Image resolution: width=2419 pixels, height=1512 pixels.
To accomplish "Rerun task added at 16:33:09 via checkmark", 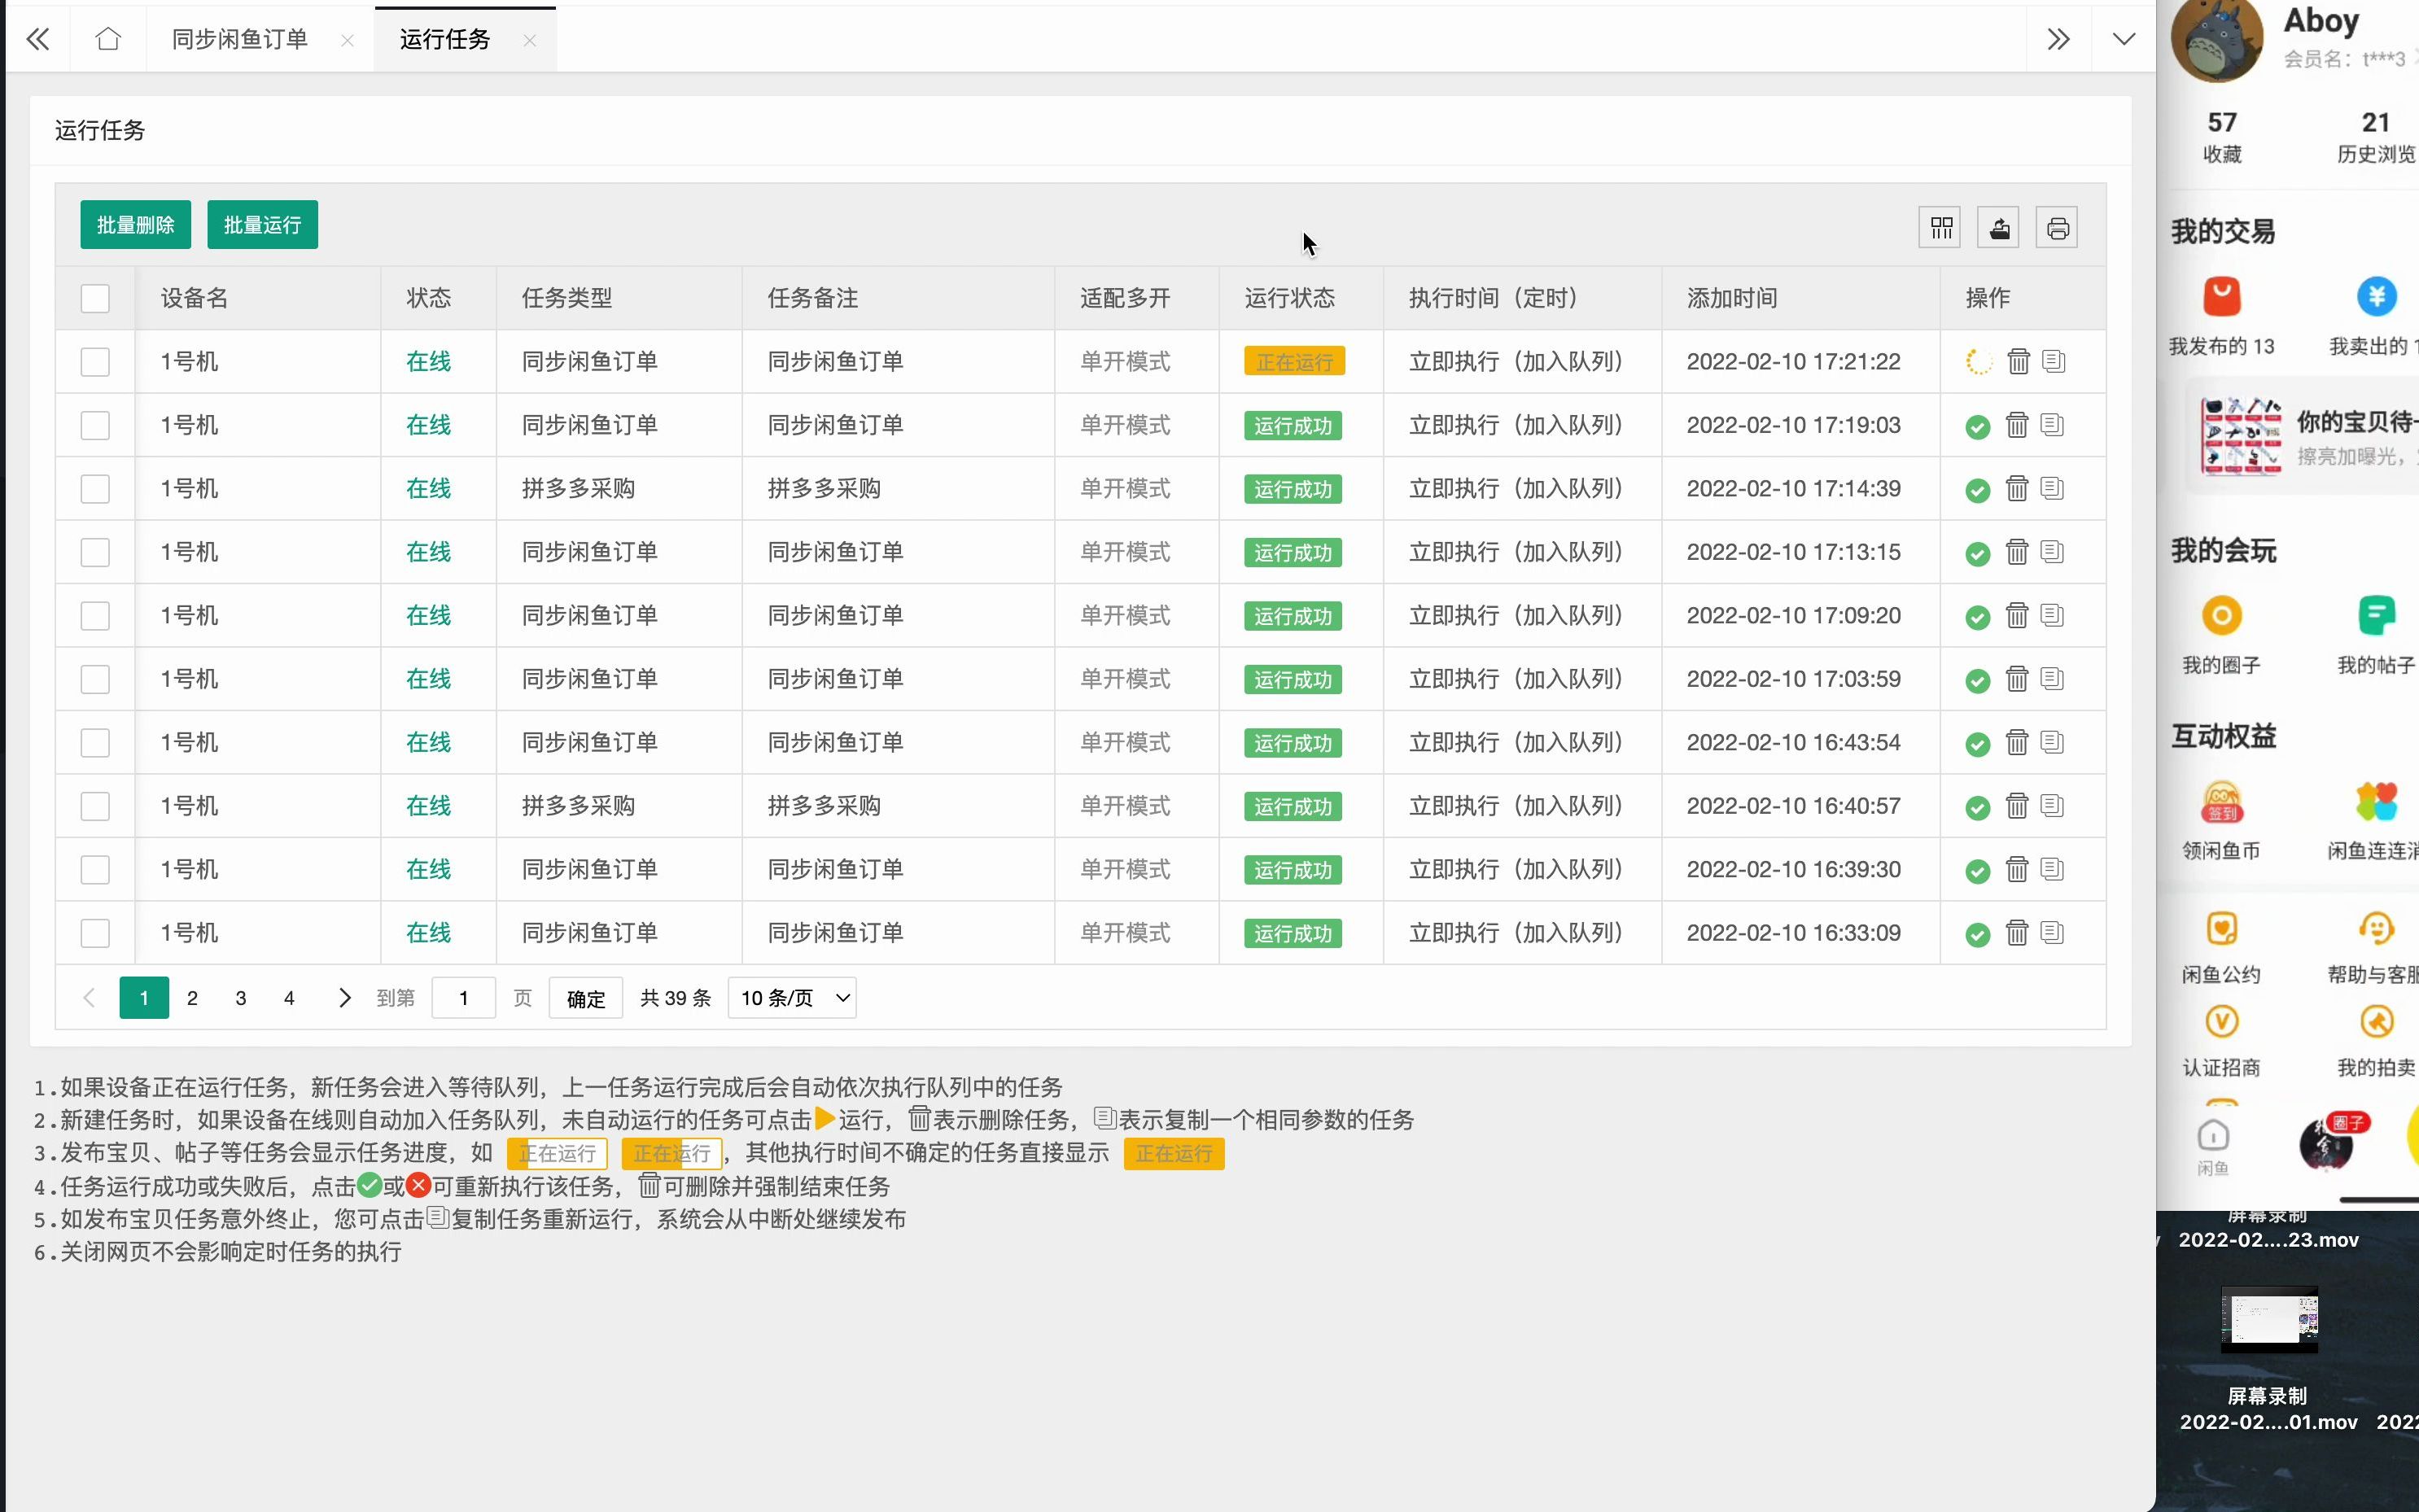I will pos(1977,935).
